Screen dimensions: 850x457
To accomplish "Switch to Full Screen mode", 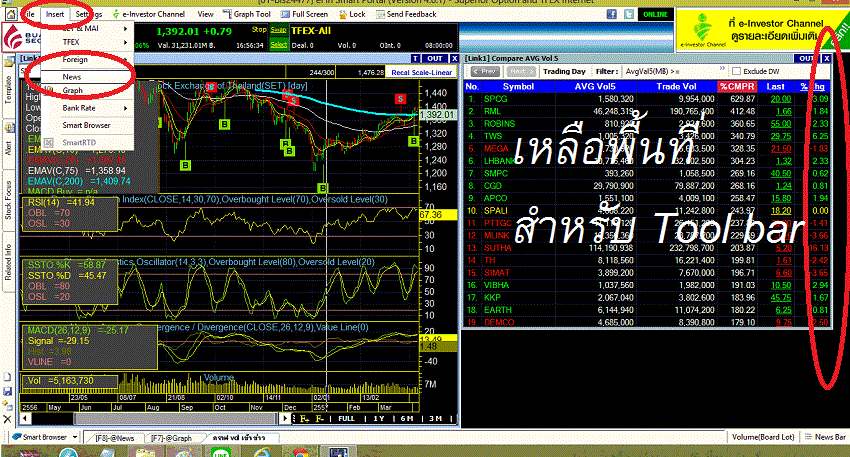I will pyautogui.click(x=305, y=14).
